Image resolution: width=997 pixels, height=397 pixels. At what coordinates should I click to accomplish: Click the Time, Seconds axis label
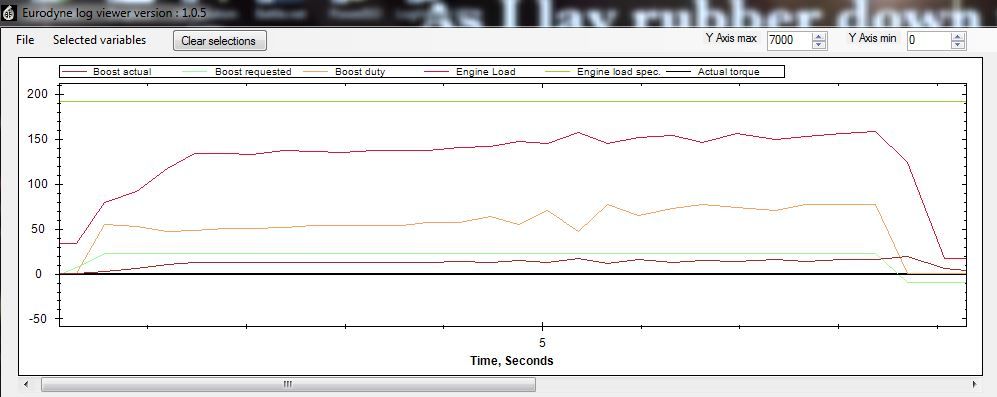click(512, 361)
